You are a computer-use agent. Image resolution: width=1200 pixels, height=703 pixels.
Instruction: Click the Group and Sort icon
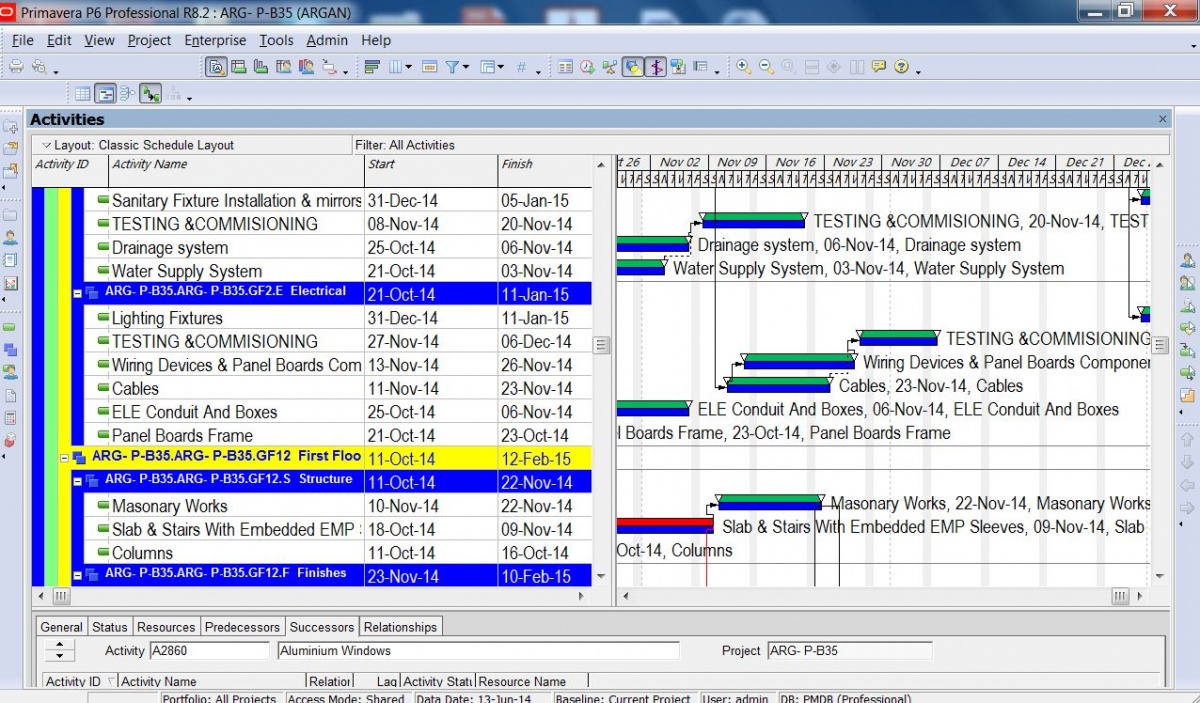[x=487, y=67]
